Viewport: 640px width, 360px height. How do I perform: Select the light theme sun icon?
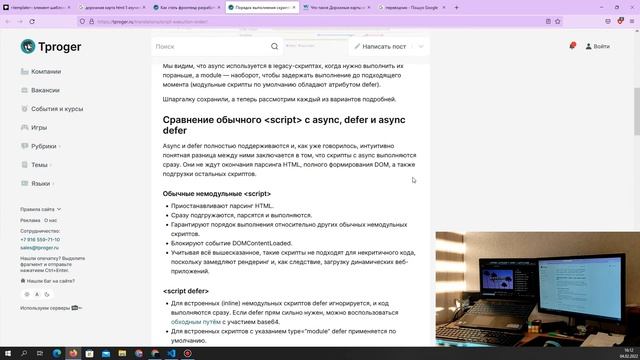(27, 294)
